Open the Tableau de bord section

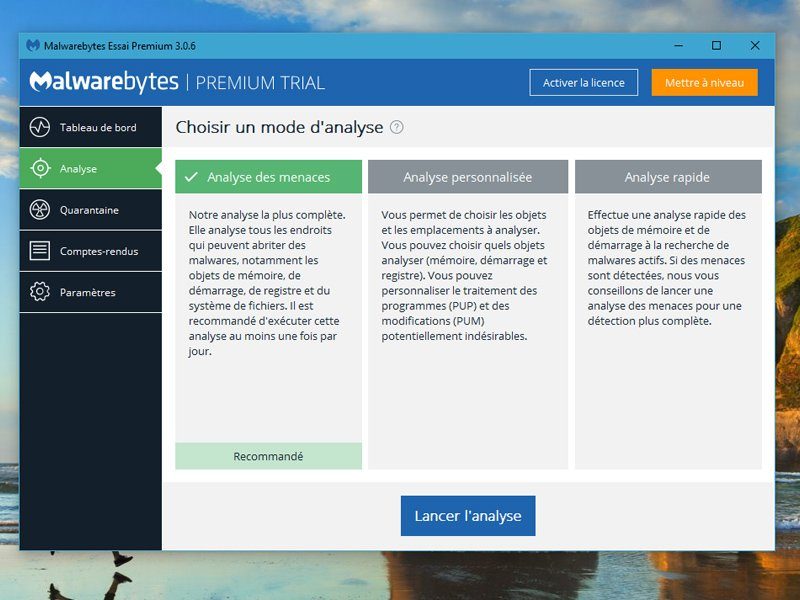click(x=91, y=127)
